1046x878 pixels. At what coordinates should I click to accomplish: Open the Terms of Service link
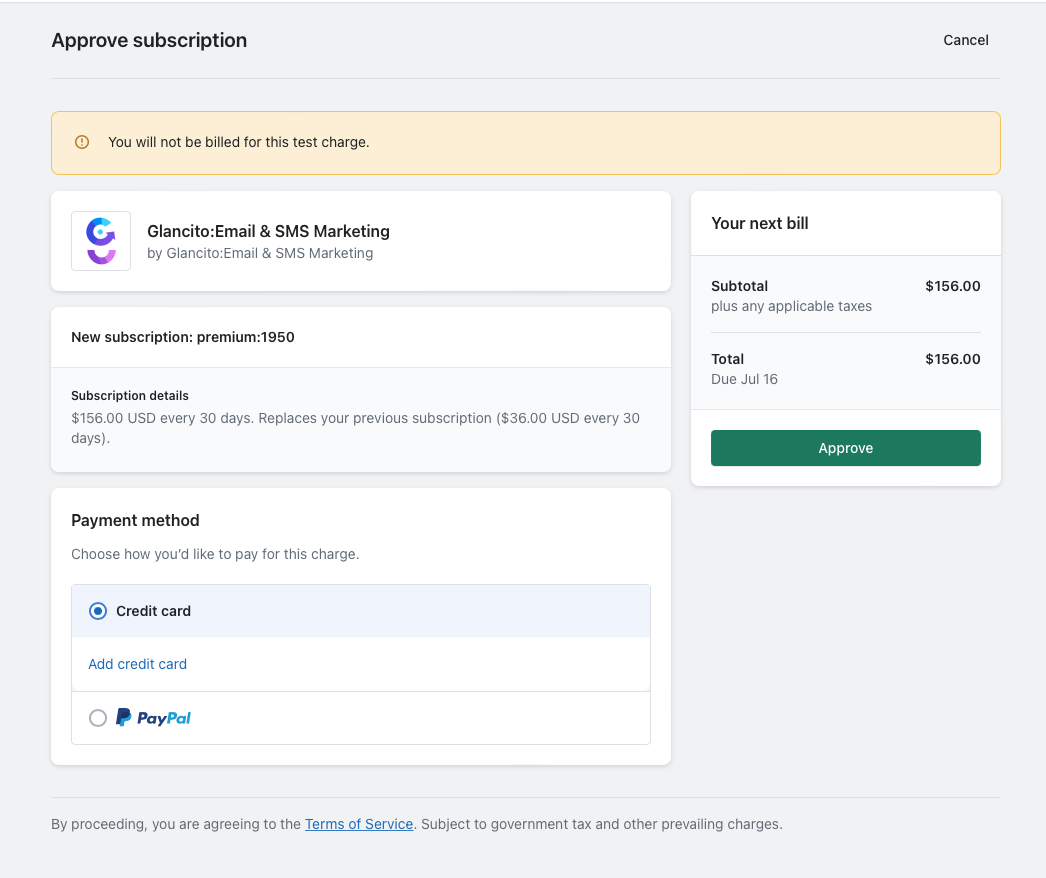tap(359, 824)
